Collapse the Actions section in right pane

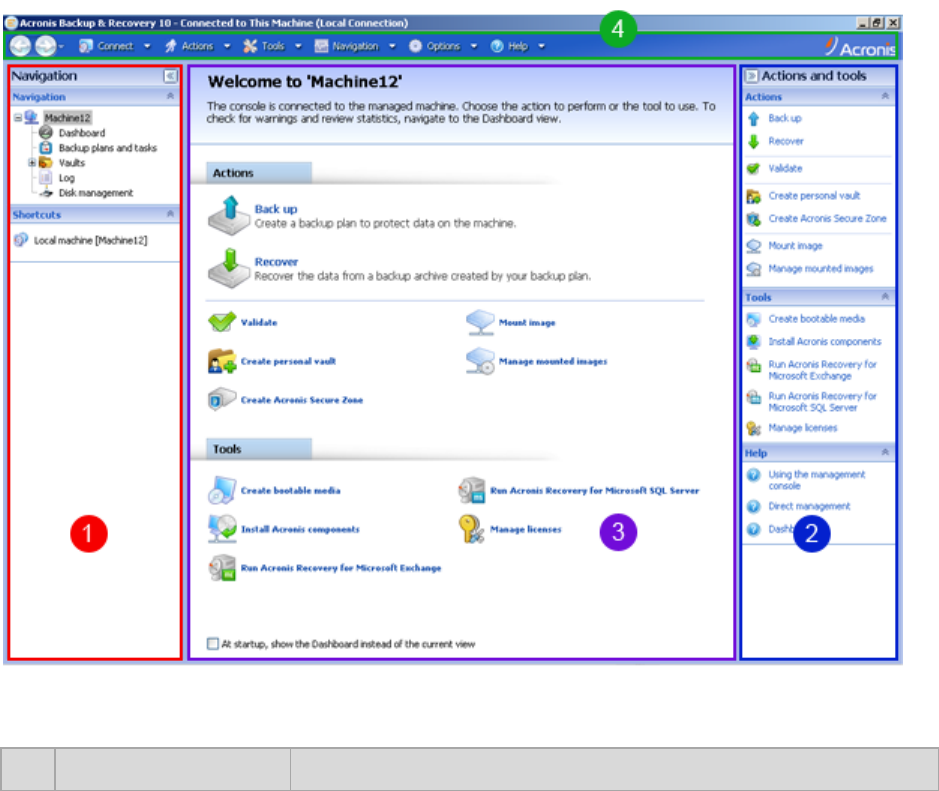click(x=885, y=96)
